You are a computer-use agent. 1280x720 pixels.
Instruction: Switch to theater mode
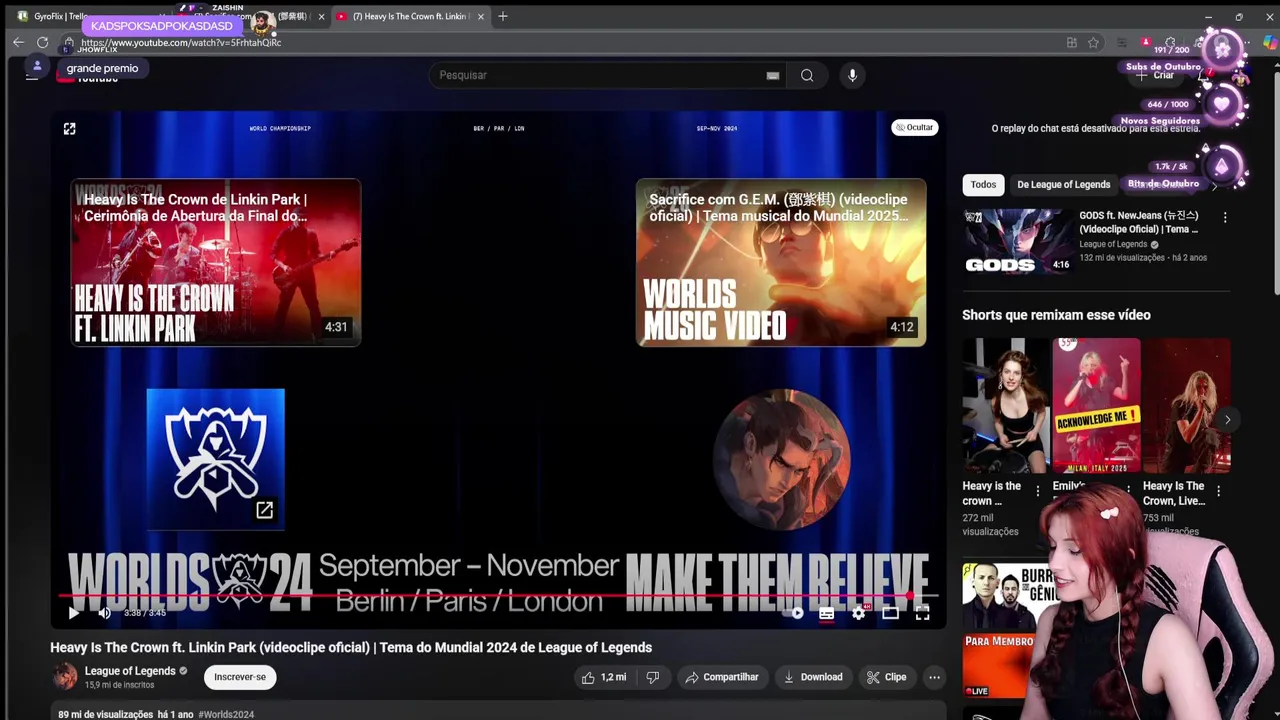[890, 613]
